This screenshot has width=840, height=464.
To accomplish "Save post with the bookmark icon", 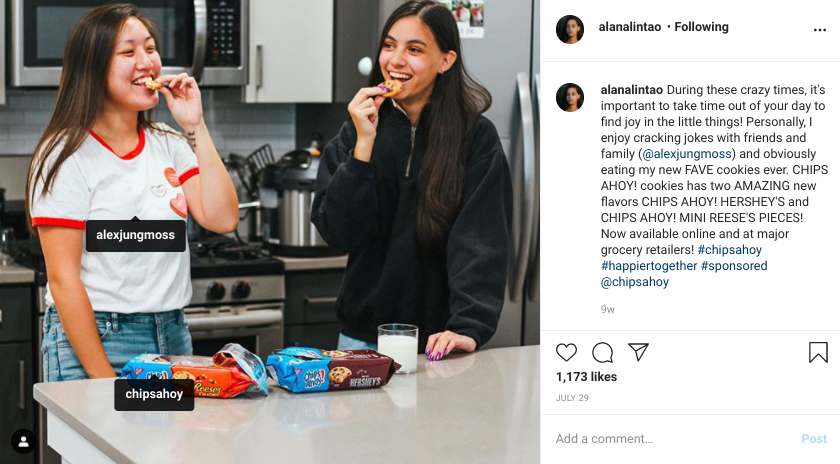I will (818, 353).
